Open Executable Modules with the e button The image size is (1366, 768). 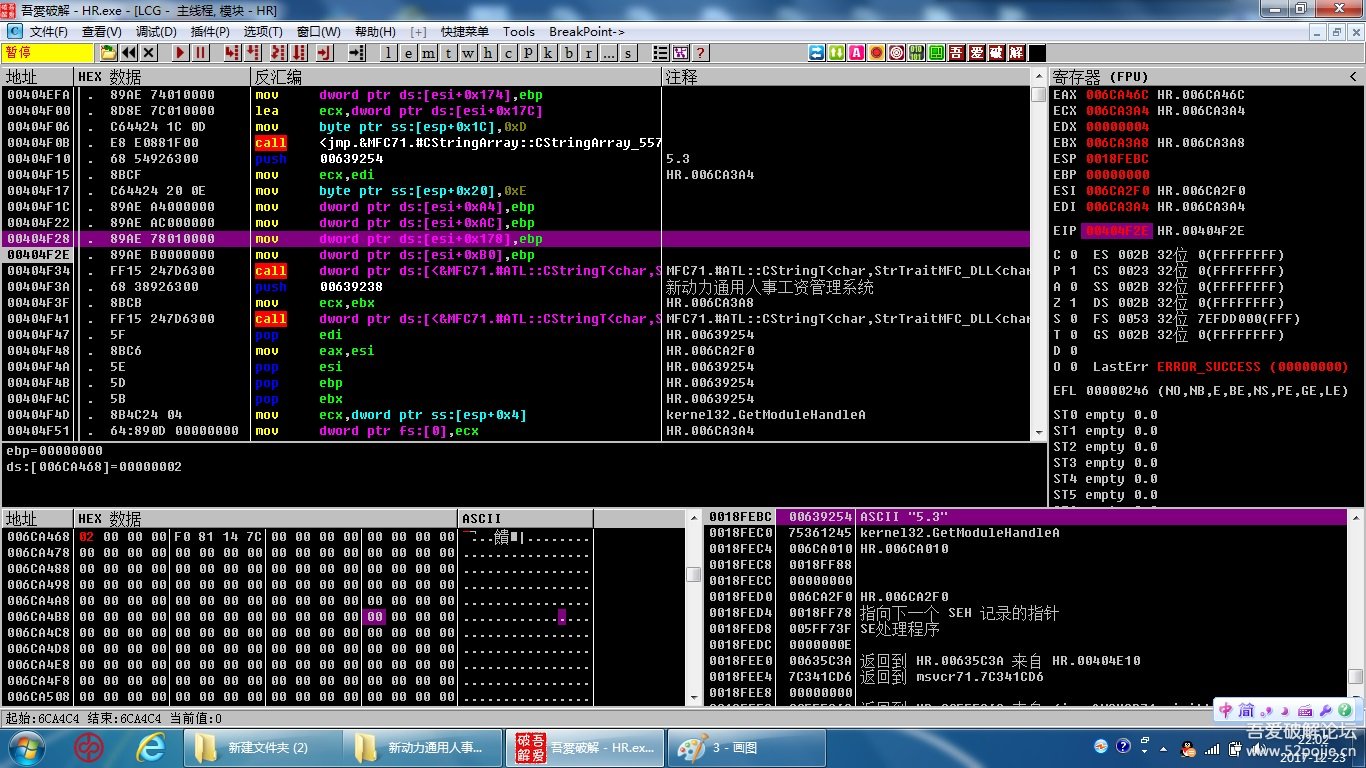click(409, 53)
